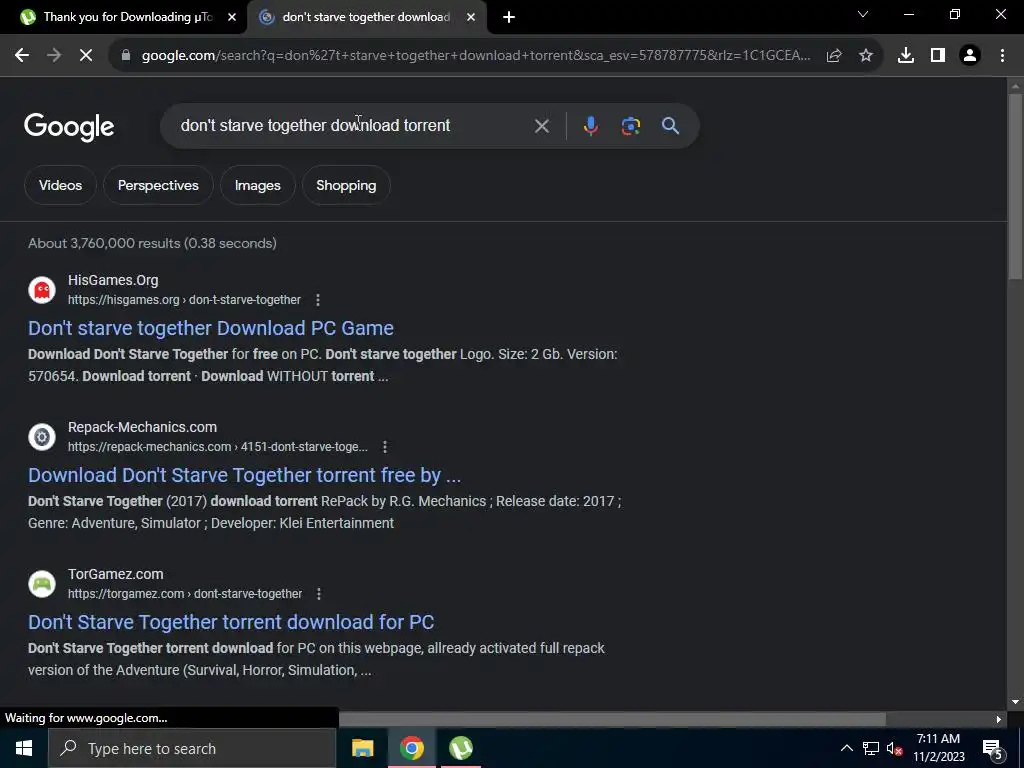
Task: Click the magnifier search button
Action: tap(671, 125)
